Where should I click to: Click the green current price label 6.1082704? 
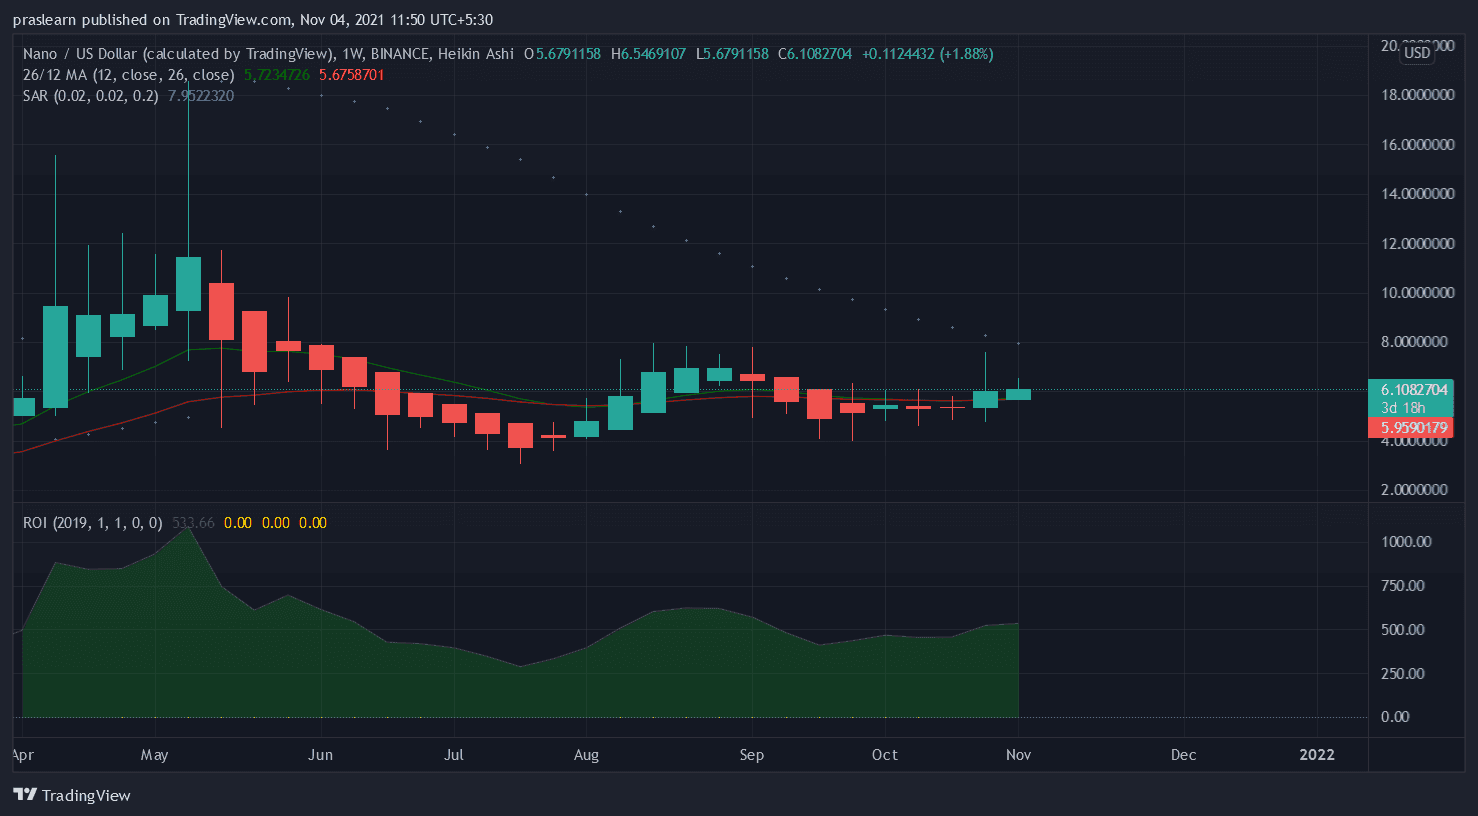pyautogui.click(x=1413, y=390)
